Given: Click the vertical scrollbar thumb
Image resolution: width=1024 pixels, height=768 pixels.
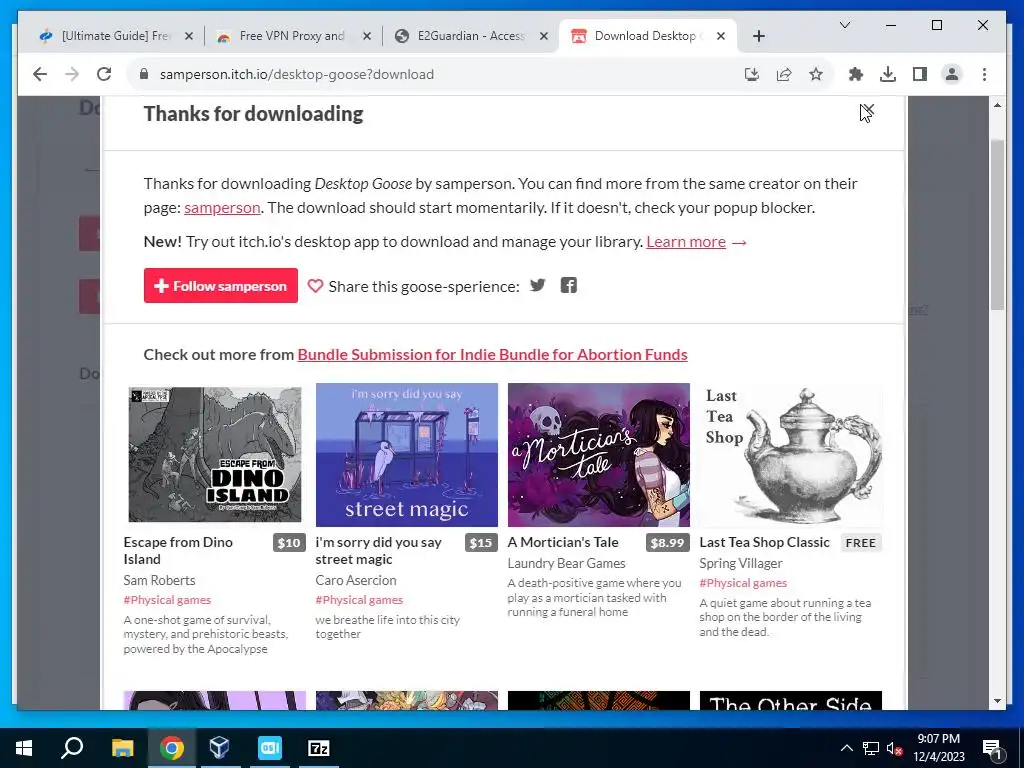Looking at the screenshot, I should pos(997,225).
